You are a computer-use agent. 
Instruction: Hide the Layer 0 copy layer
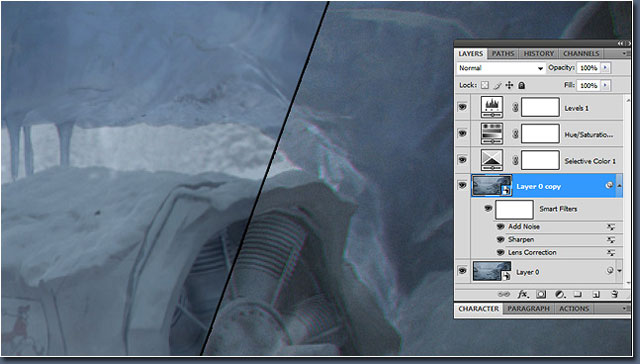[462, 186]
